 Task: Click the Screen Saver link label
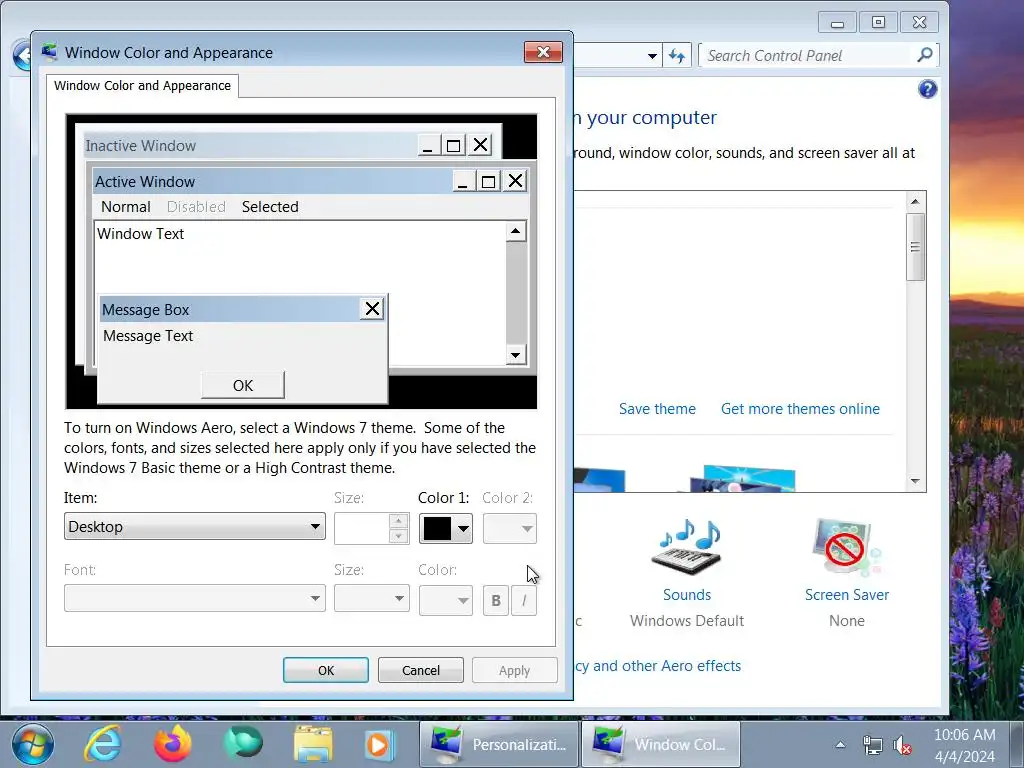tap(847, 595)
